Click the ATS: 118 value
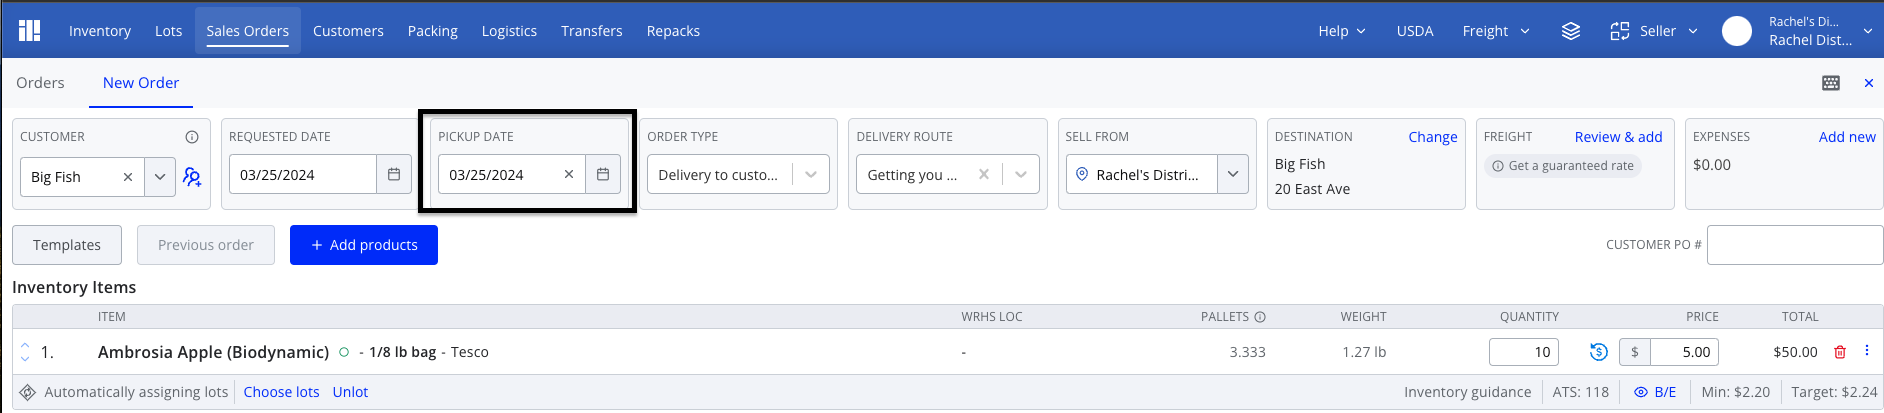The width and height of the screenshot is (1884, 413). pyautogui.click(x=1581, y=392)
